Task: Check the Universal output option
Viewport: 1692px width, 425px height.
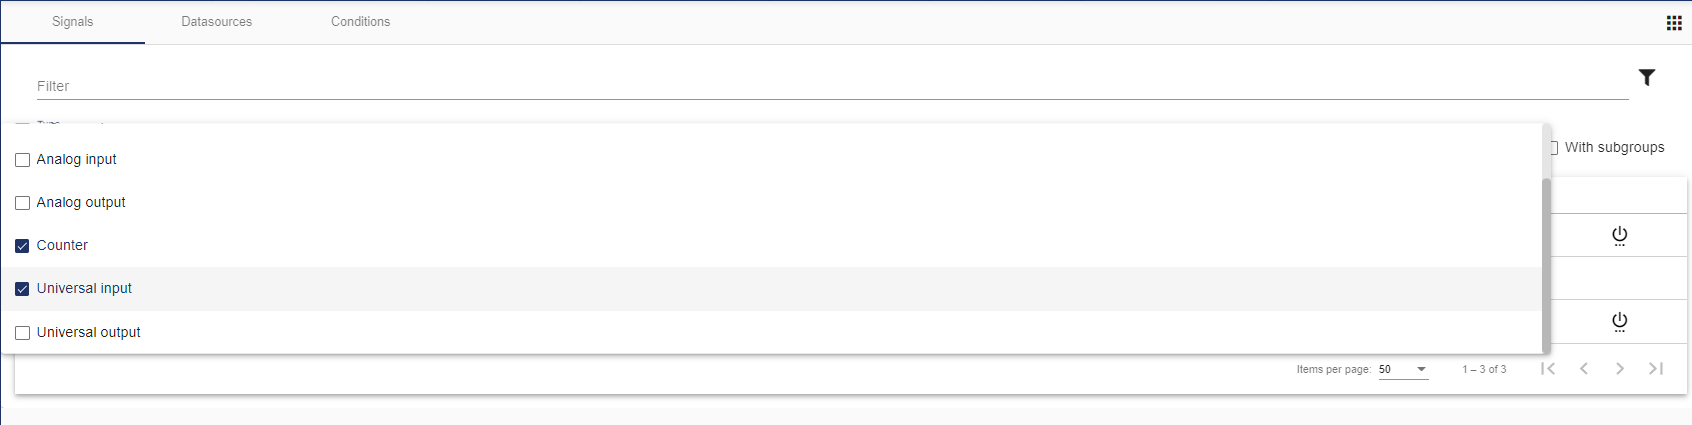Action: click(x=22, y=333)
